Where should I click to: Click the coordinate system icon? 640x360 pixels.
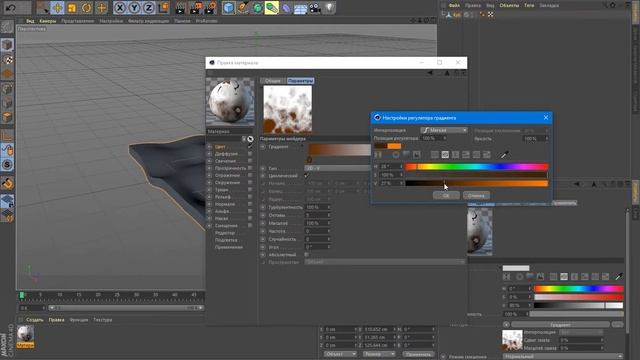[x=164, y=8]
